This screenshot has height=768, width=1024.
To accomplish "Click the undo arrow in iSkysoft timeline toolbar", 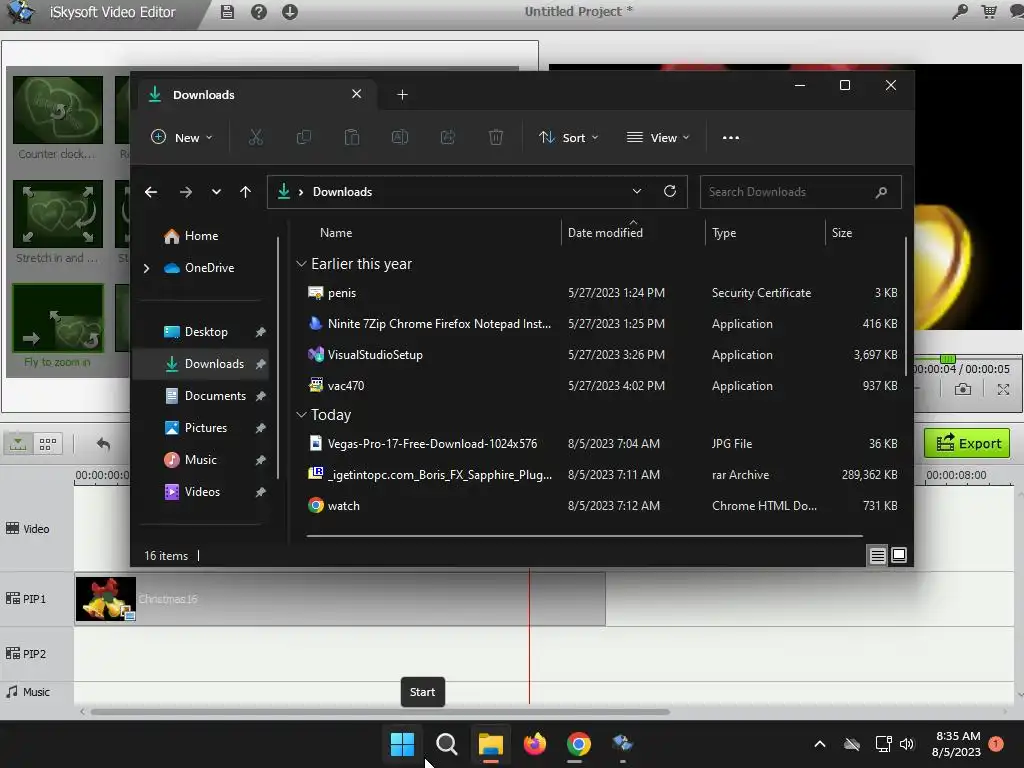I will (103, 444).
